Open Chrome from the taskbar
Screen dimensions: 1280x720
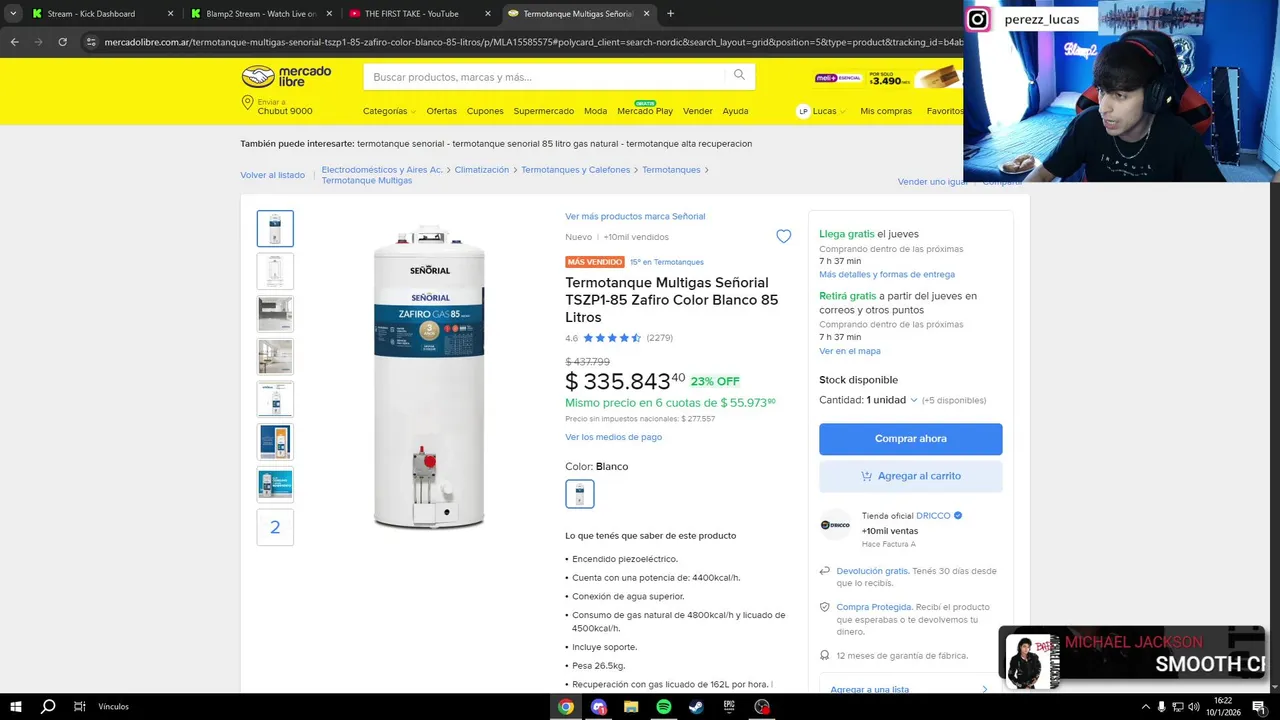pos(566,706)
